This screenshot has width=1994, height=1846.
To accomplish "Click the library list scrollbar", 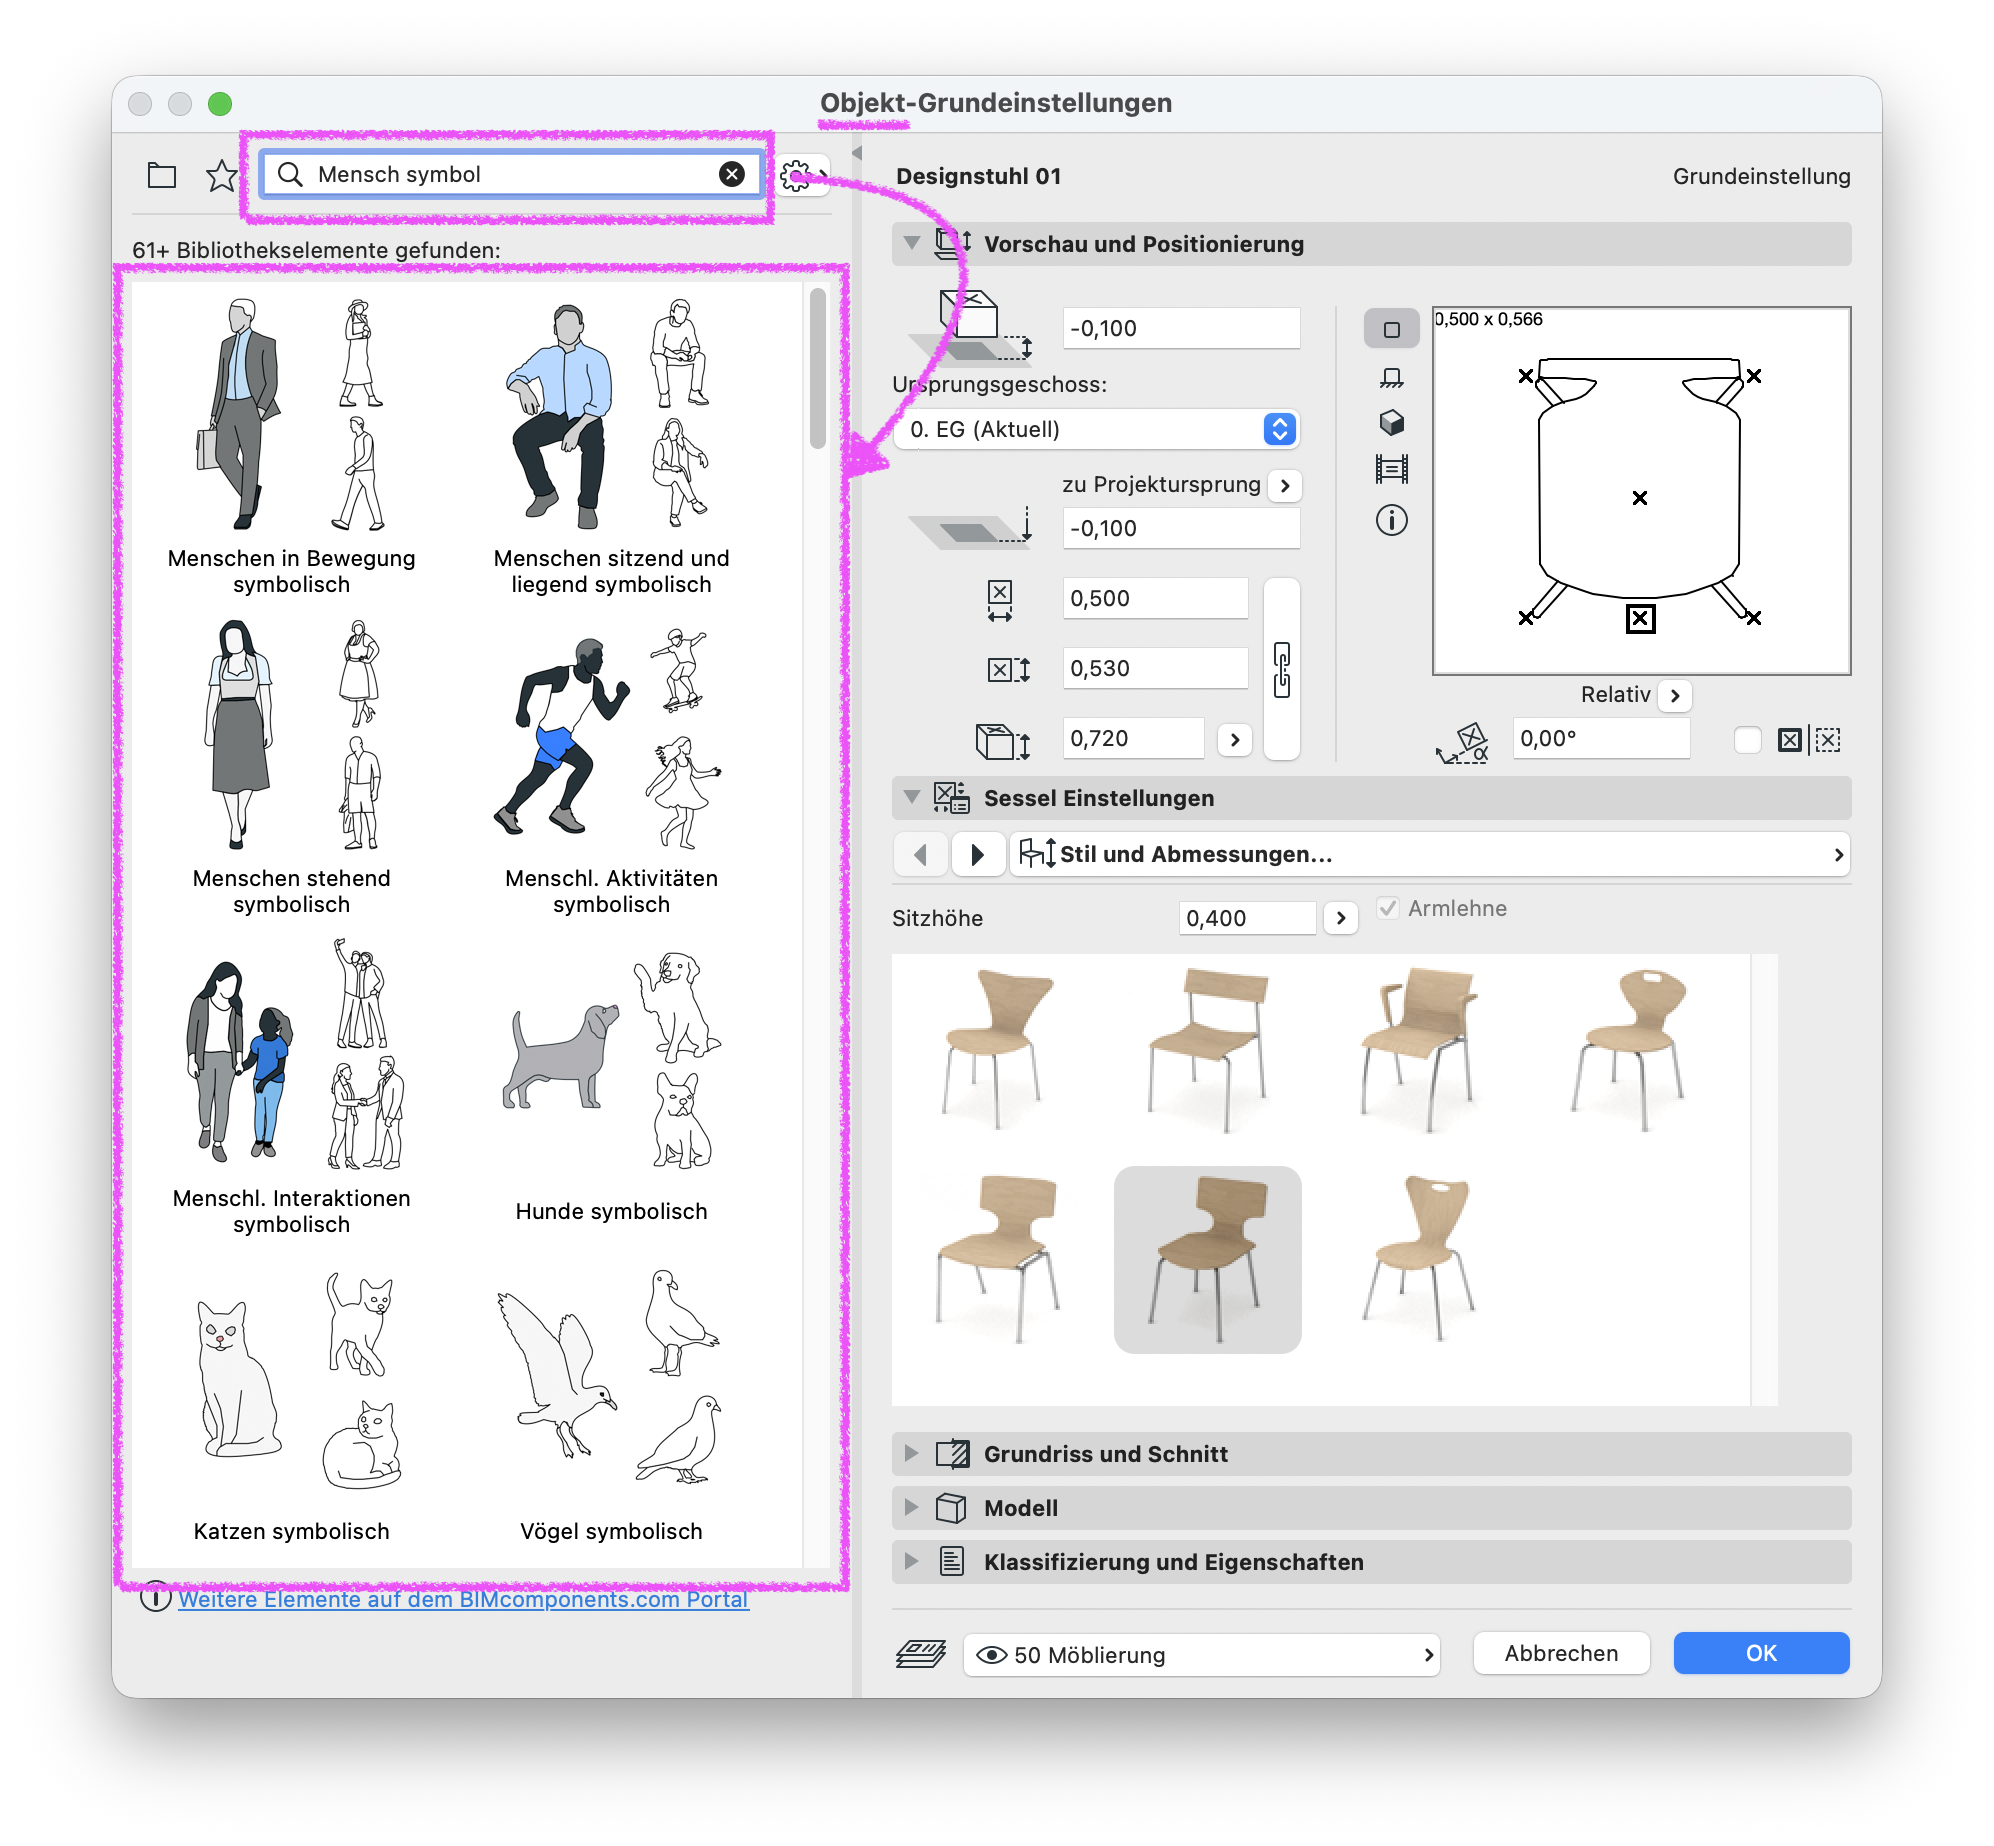I will pos(818,368).
